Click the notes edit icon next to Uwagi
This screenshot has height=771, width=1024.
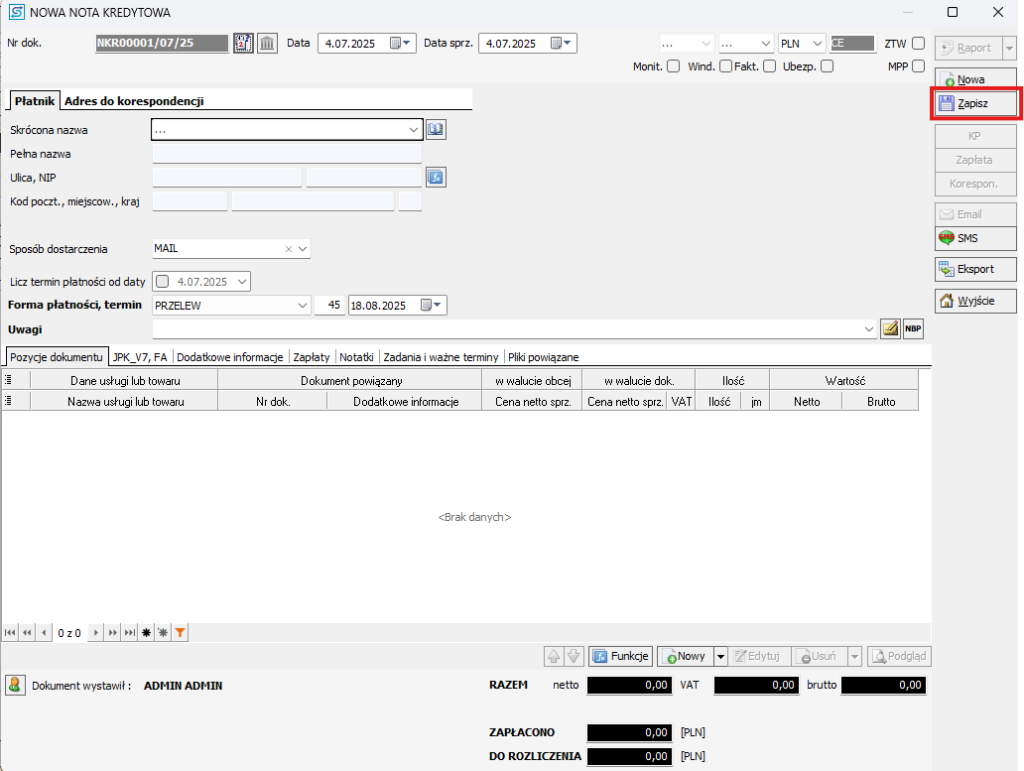890,329
